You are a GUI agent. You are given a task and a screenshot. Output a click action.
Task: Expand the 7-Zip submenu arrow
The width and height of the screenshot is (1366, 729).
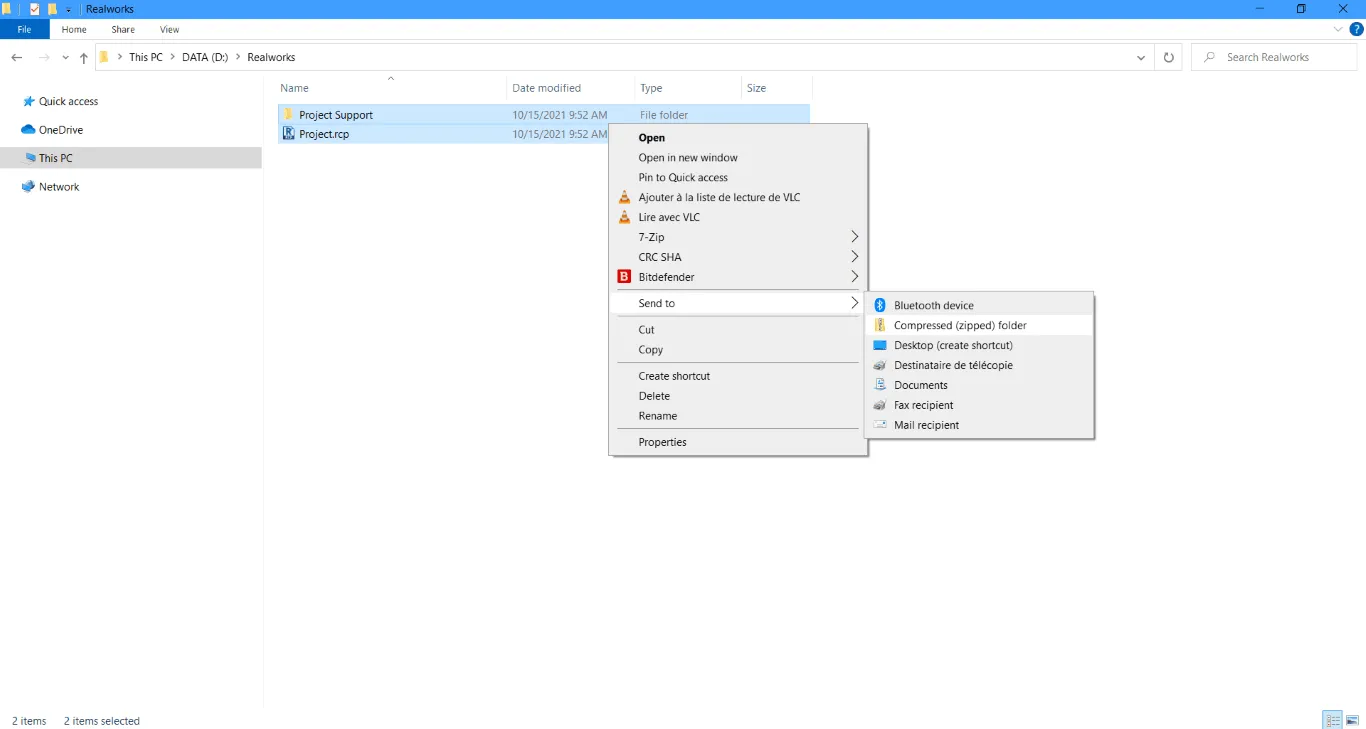(854, 237)
